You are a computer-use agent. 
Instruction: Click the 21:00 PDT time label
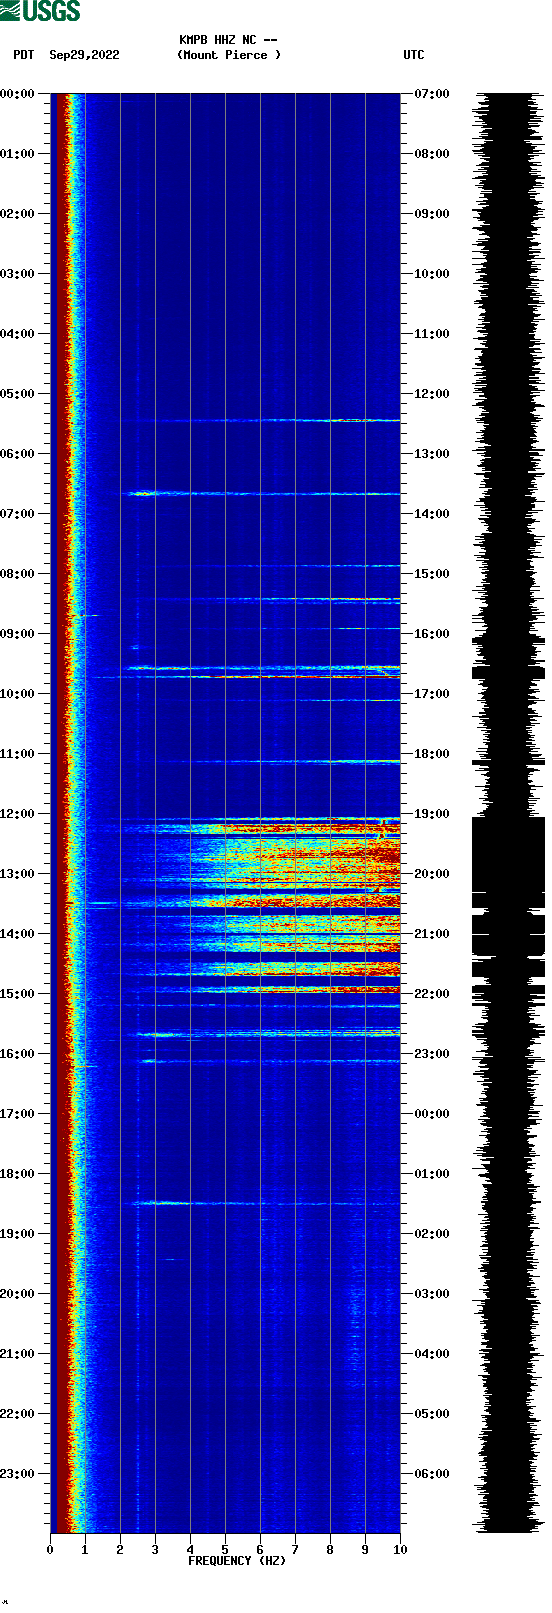pos(18,1354)
